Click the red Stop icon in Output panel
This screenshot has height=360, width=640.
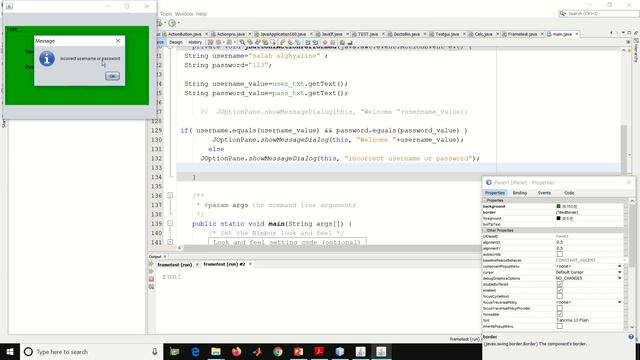click(151, 279)
